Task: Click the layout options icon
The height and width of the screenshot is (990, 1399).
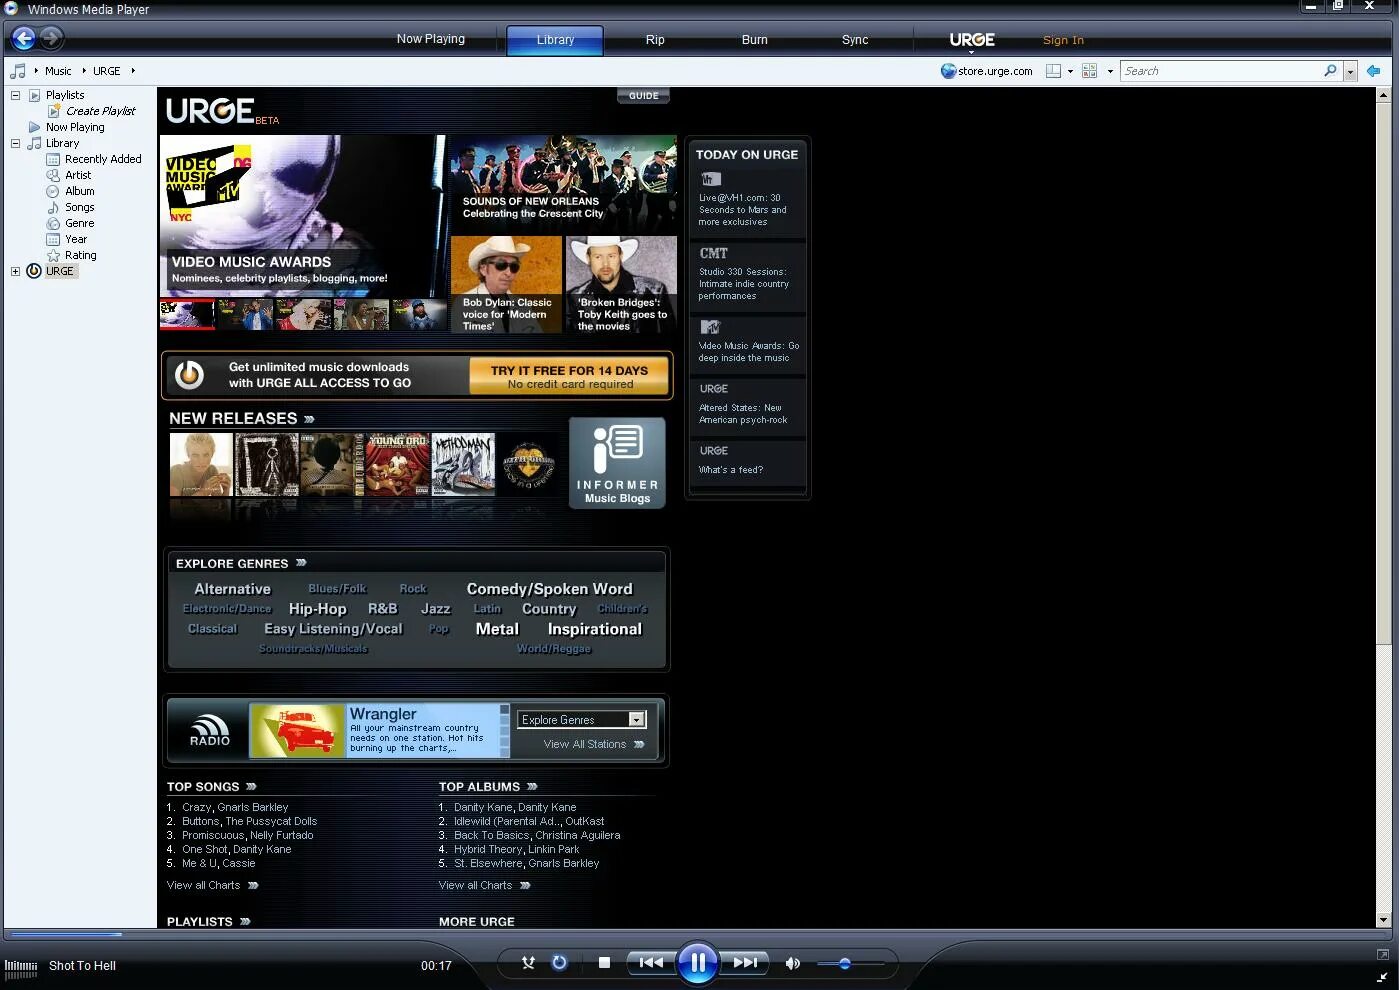Action: pyautogui.click(x=1053, y=71)
